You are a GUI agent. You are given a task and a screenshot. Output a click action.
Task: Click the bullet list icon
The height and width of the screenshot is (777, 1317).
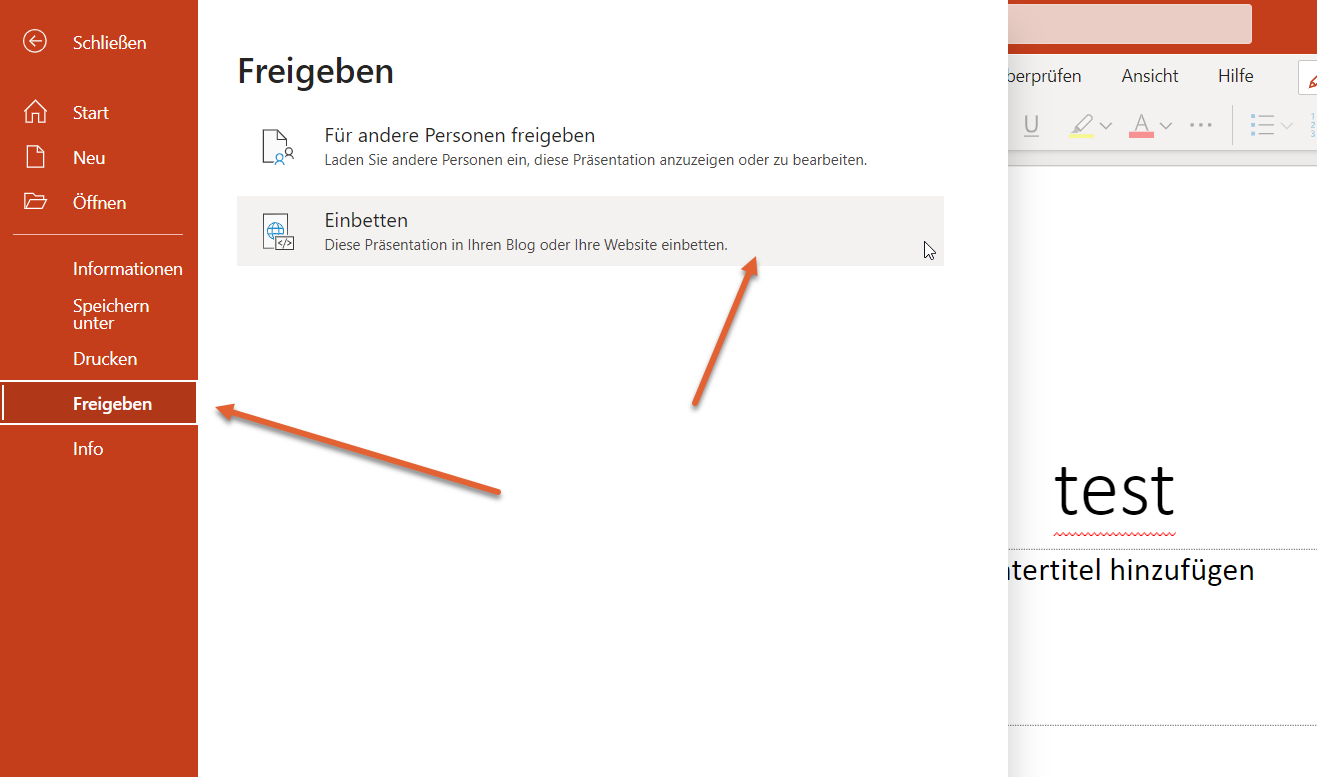[1262, 125]
